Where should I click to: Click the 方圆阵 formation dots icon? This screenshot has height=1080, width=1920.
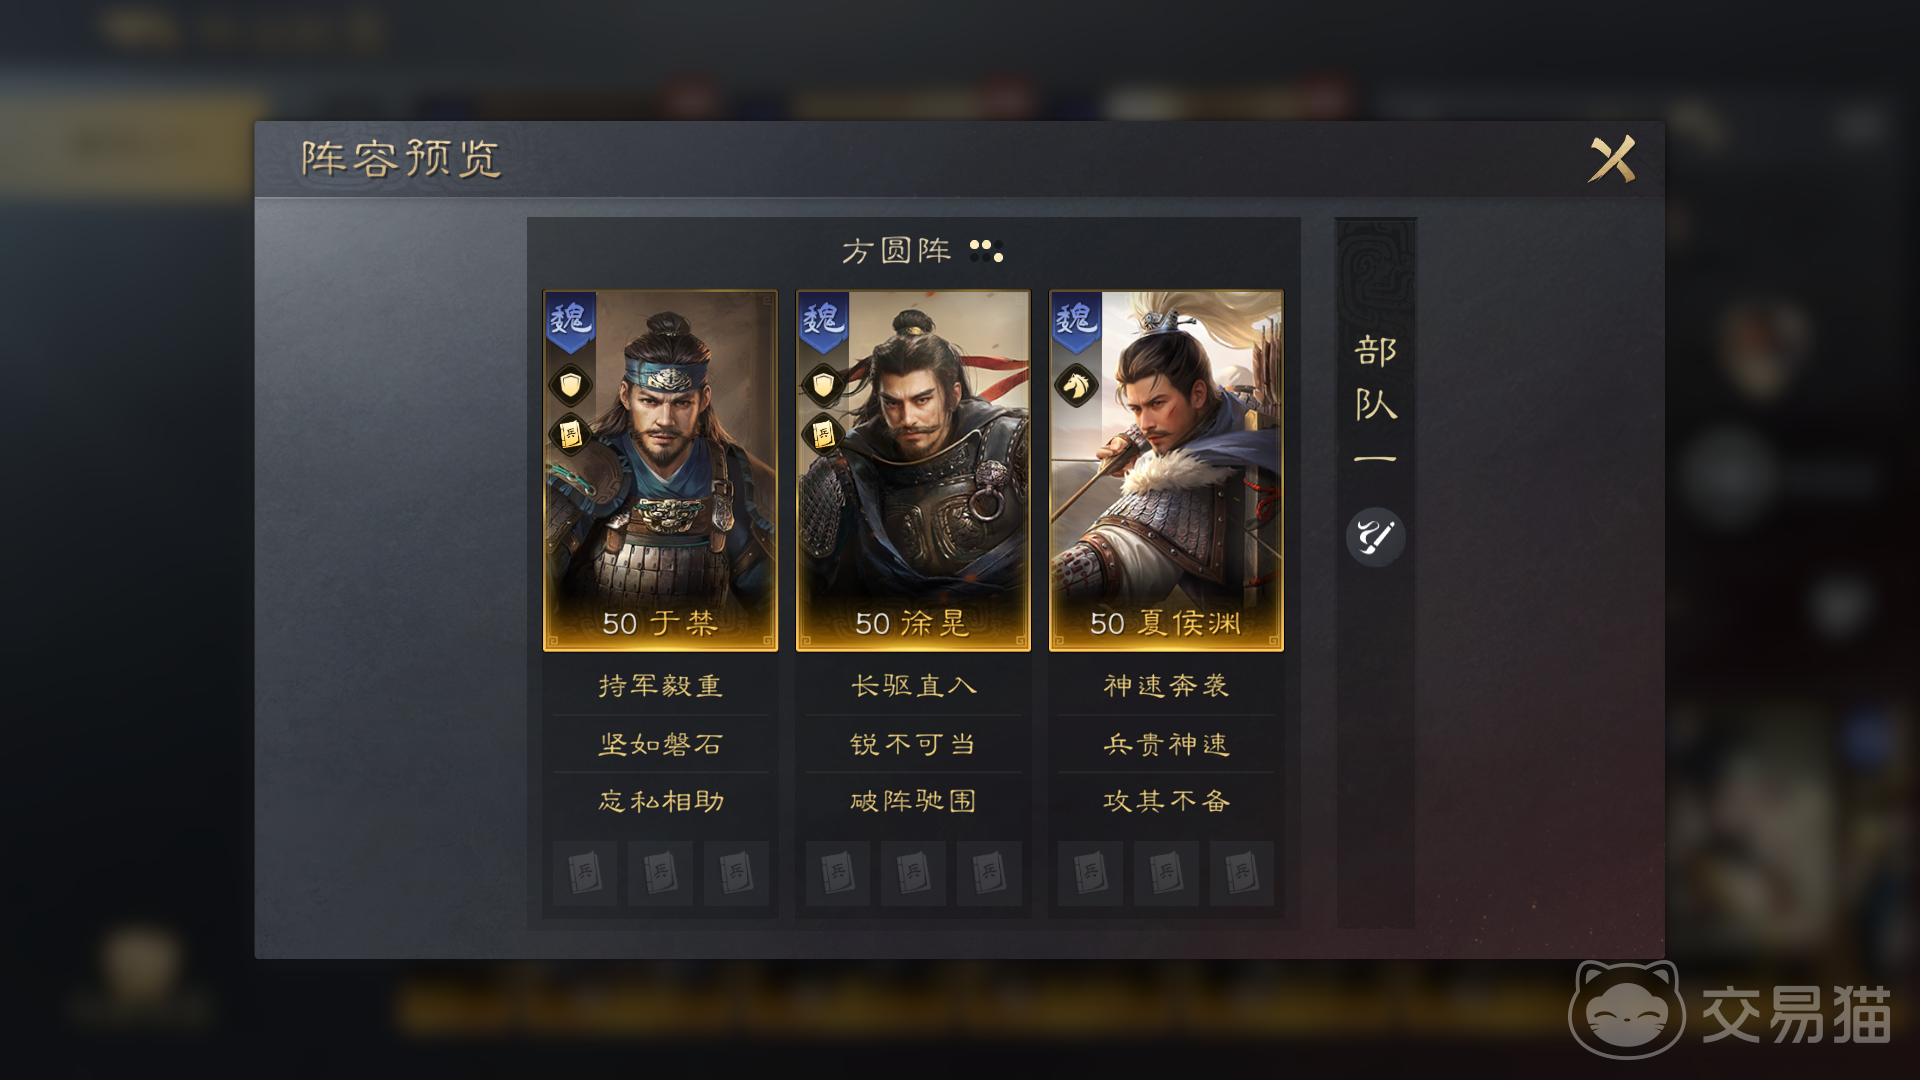986,250
